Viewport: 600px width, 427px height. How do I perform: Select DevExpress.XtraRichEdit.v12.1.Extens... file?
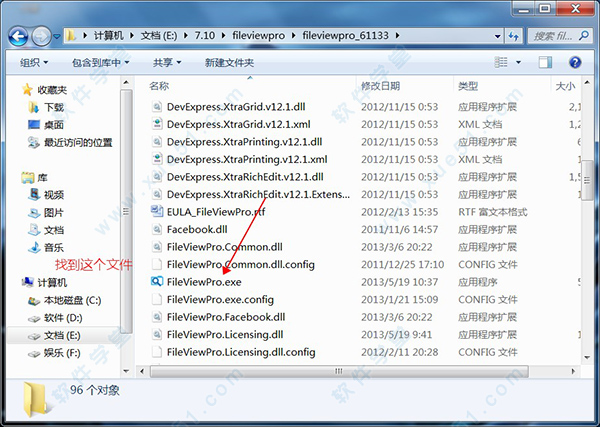pyautogui.click(x=258, y=195)
